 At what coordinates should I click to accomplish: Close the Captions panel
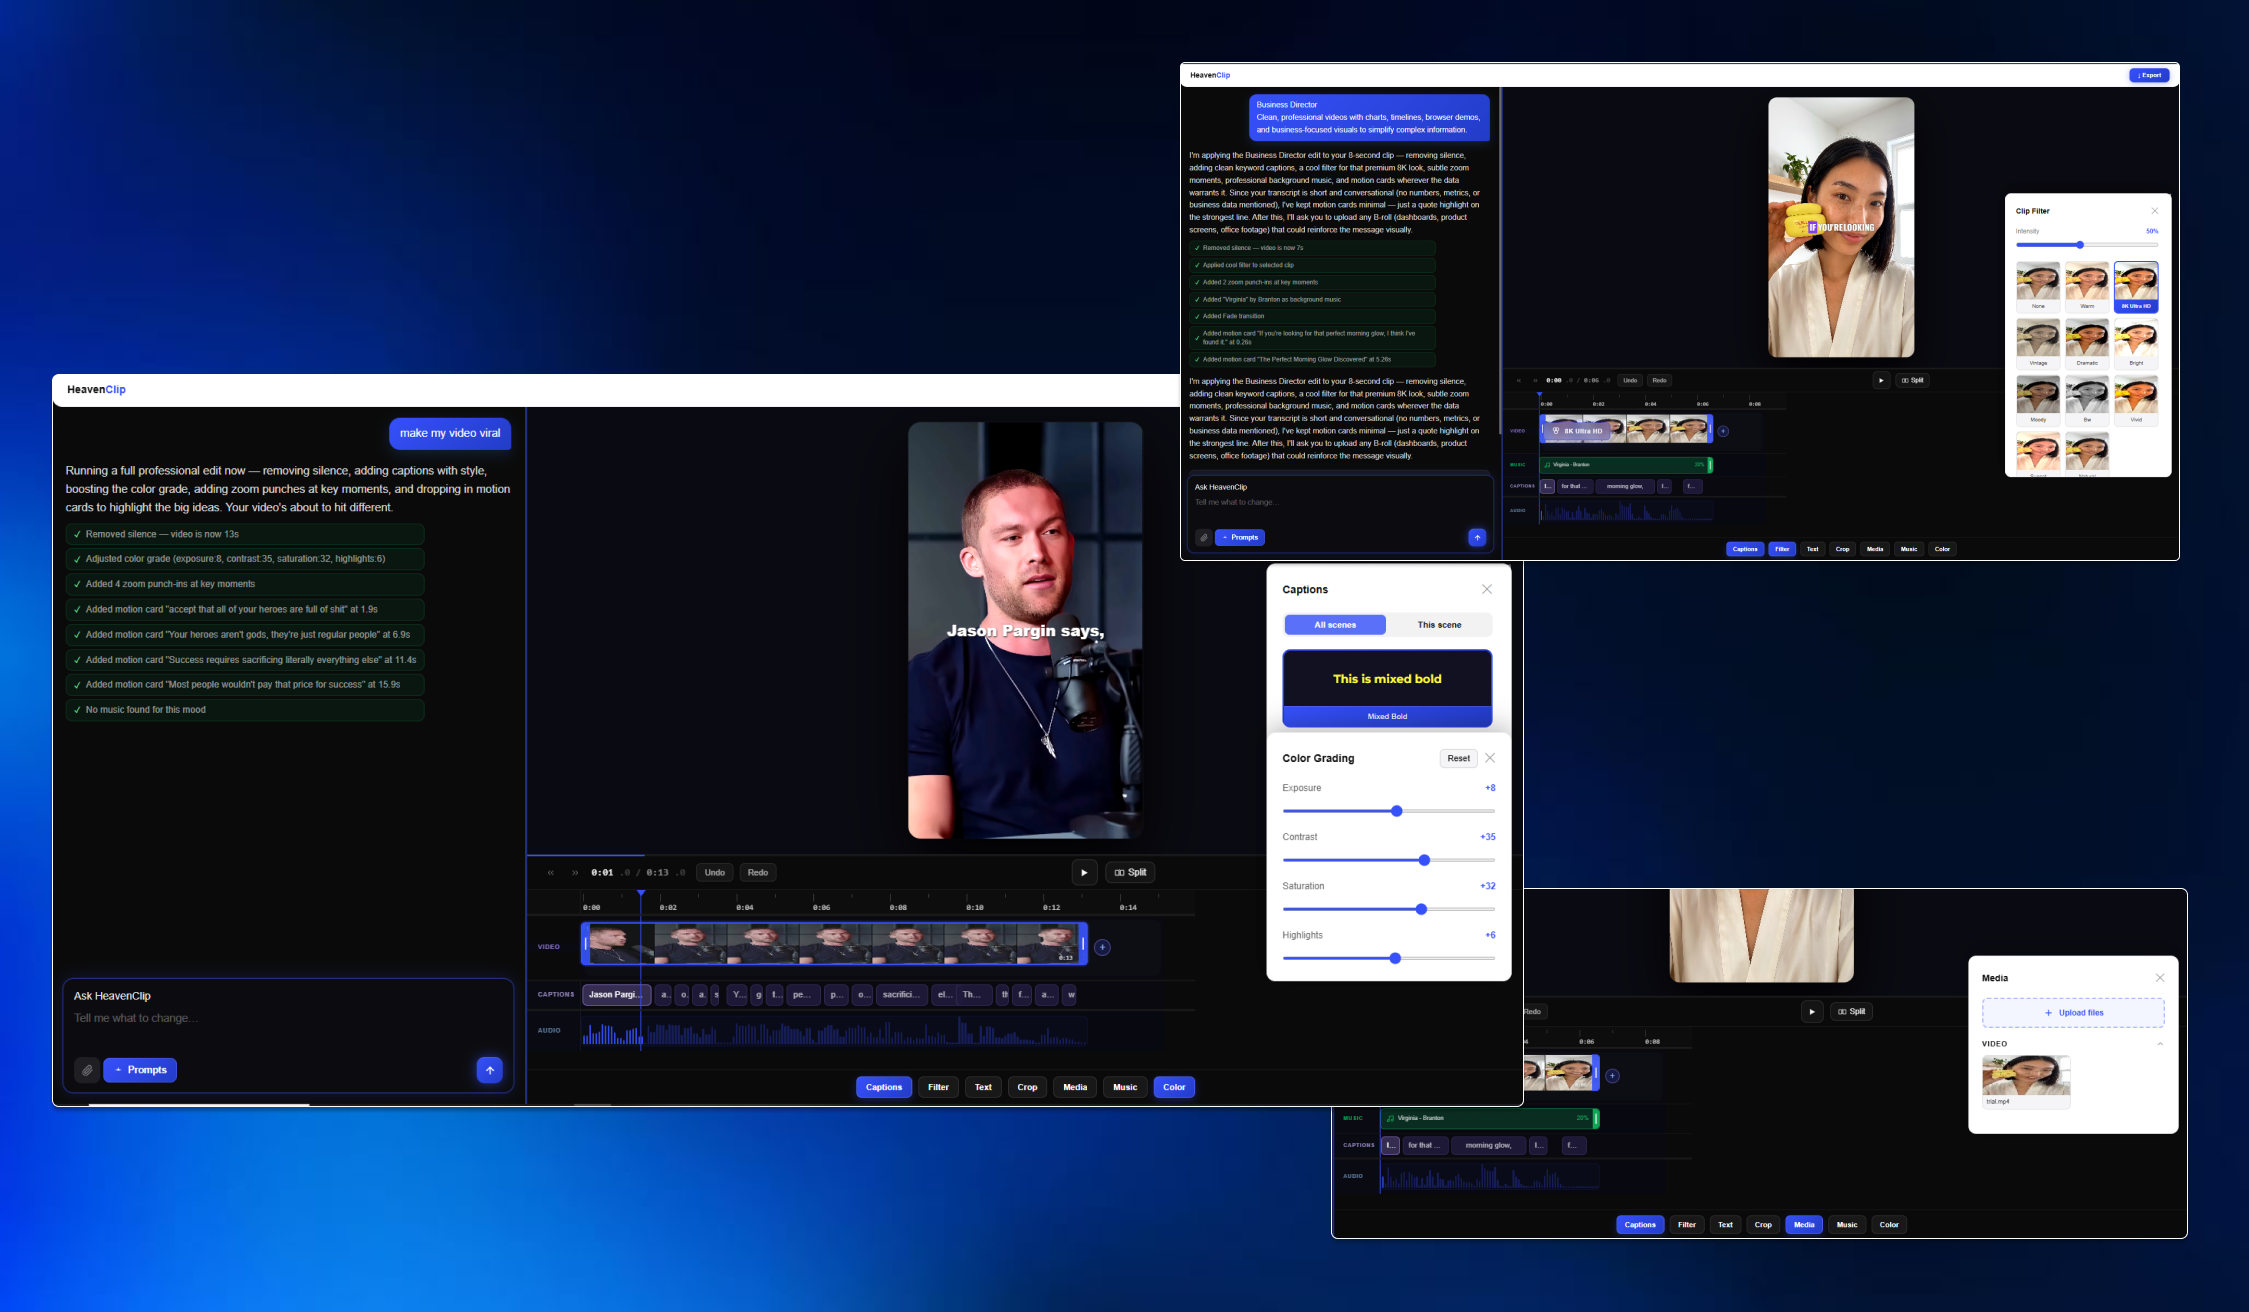[x=1487, y=589]
